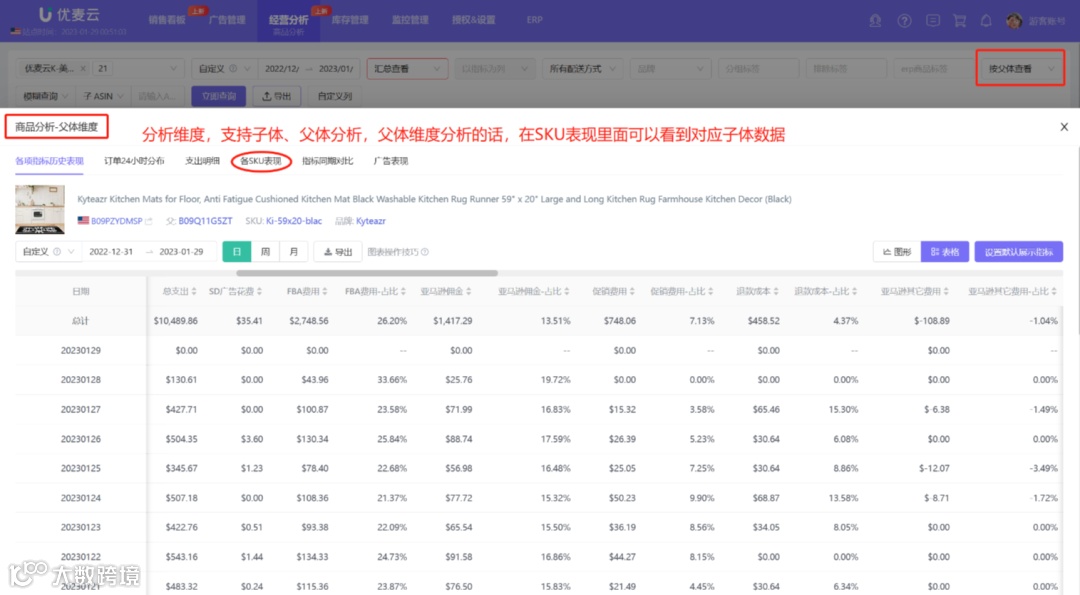Click the open-link icon beside ASIN B09PZYDMSP
The width and height of the screenshot is (1080, 595).
tap(149, 221)
